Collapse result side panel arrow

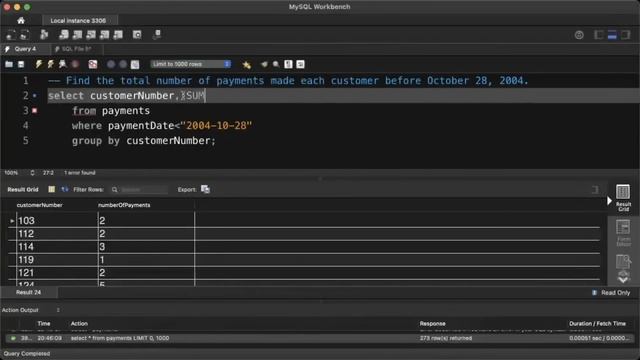(609, 200)
